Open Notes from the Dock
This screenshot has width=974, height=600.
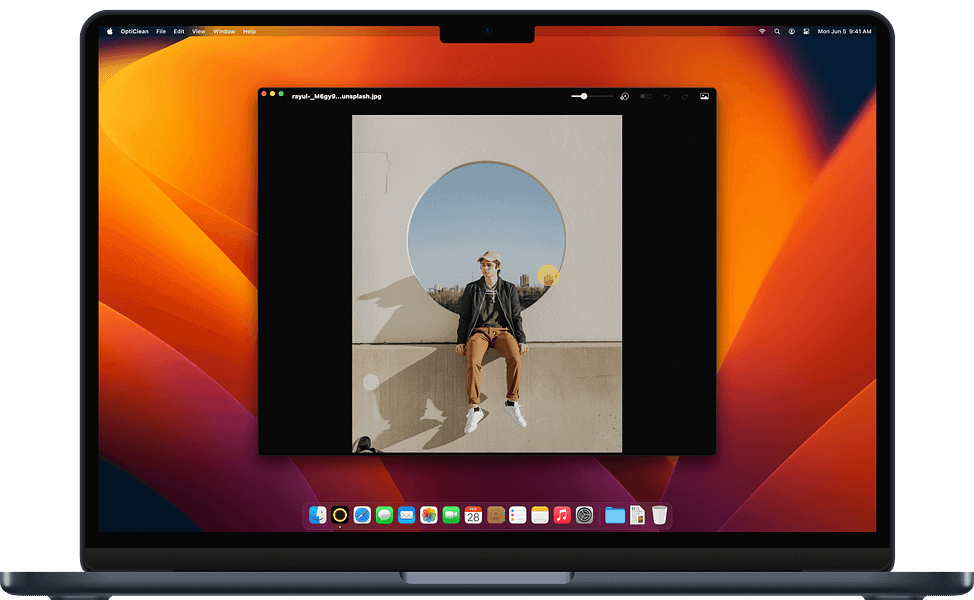540,515
